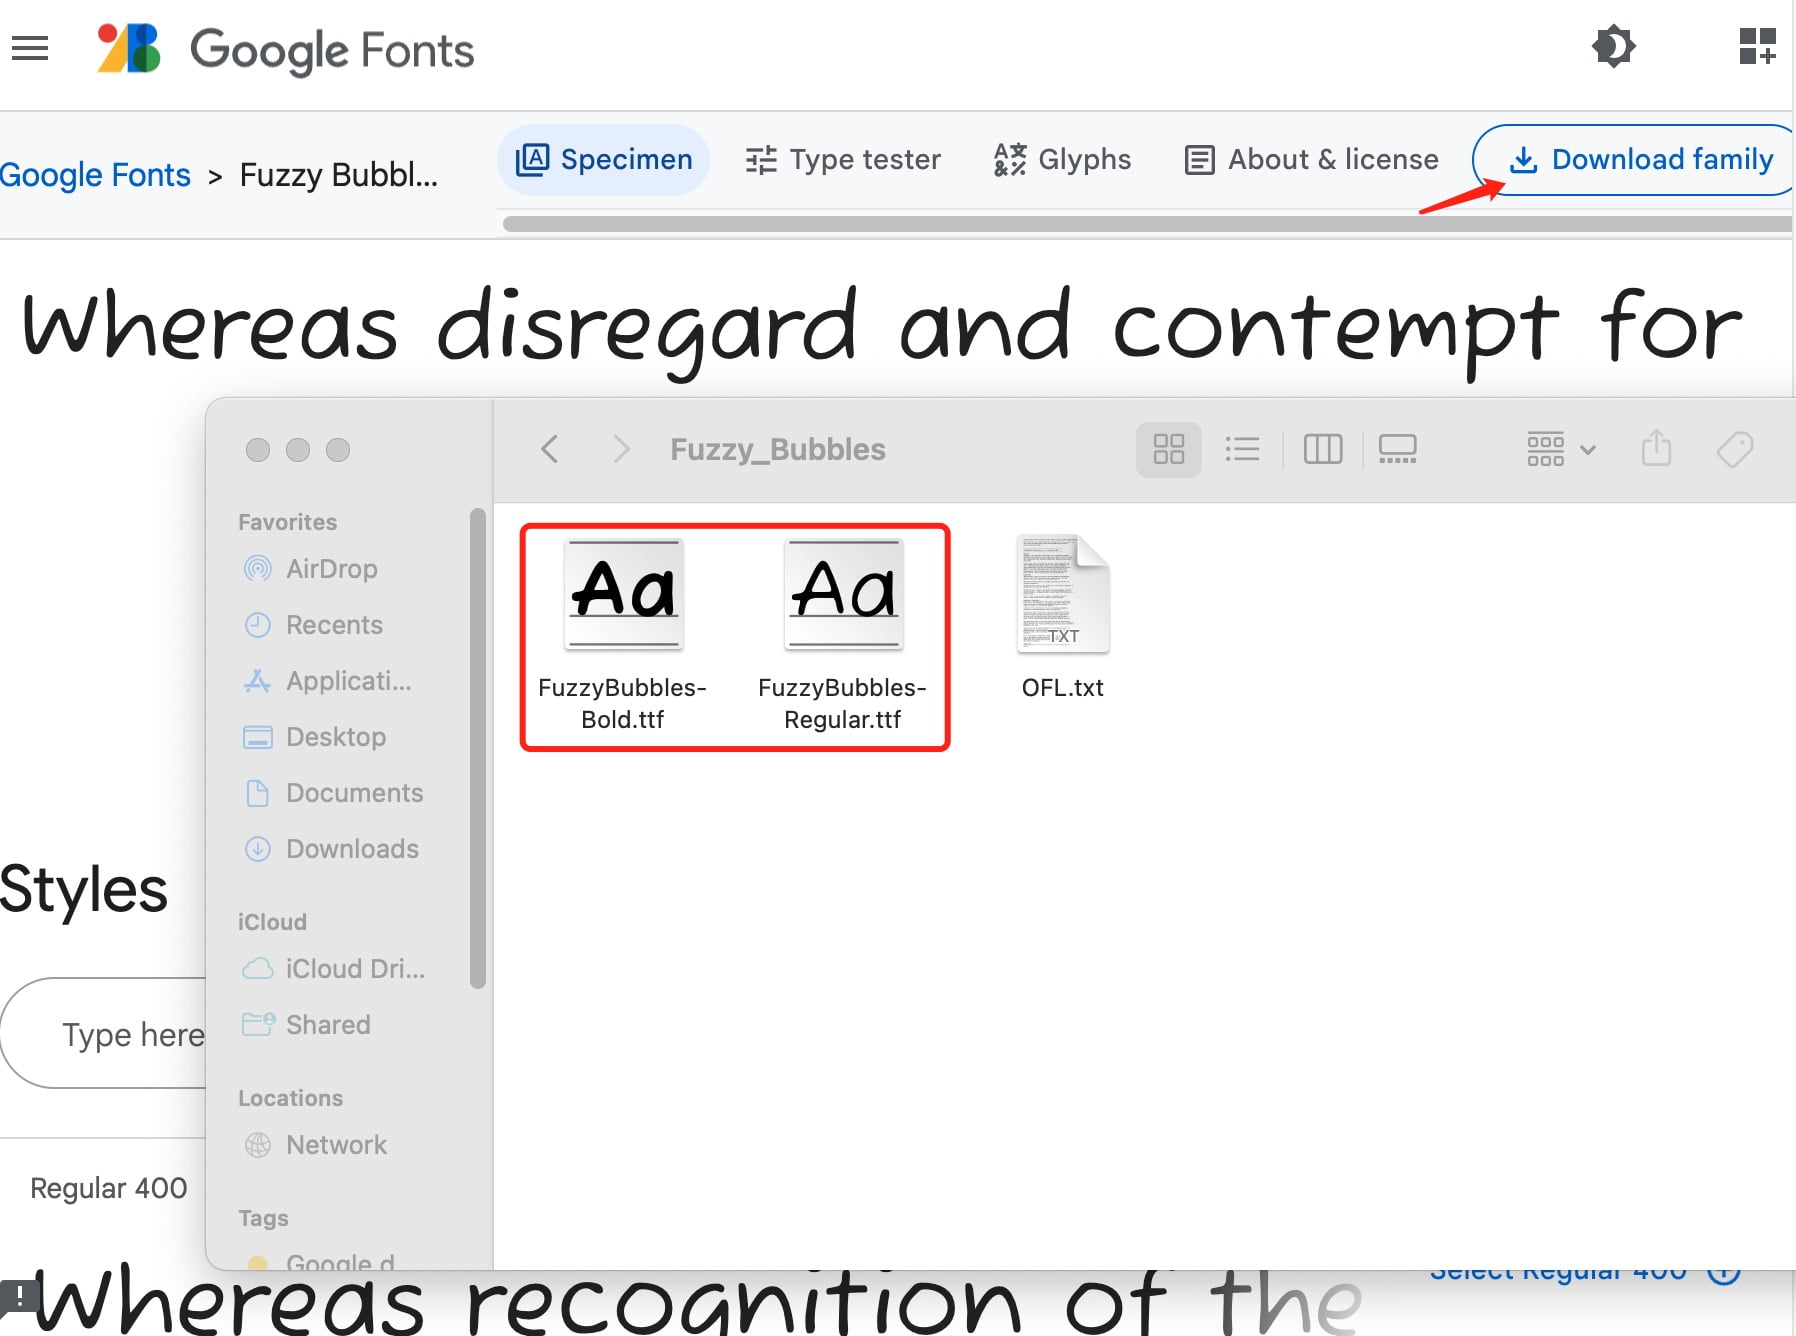Screen dimensions: 1796x1336
Task: Switch to the Type tester tab
Action: (843, 159)
